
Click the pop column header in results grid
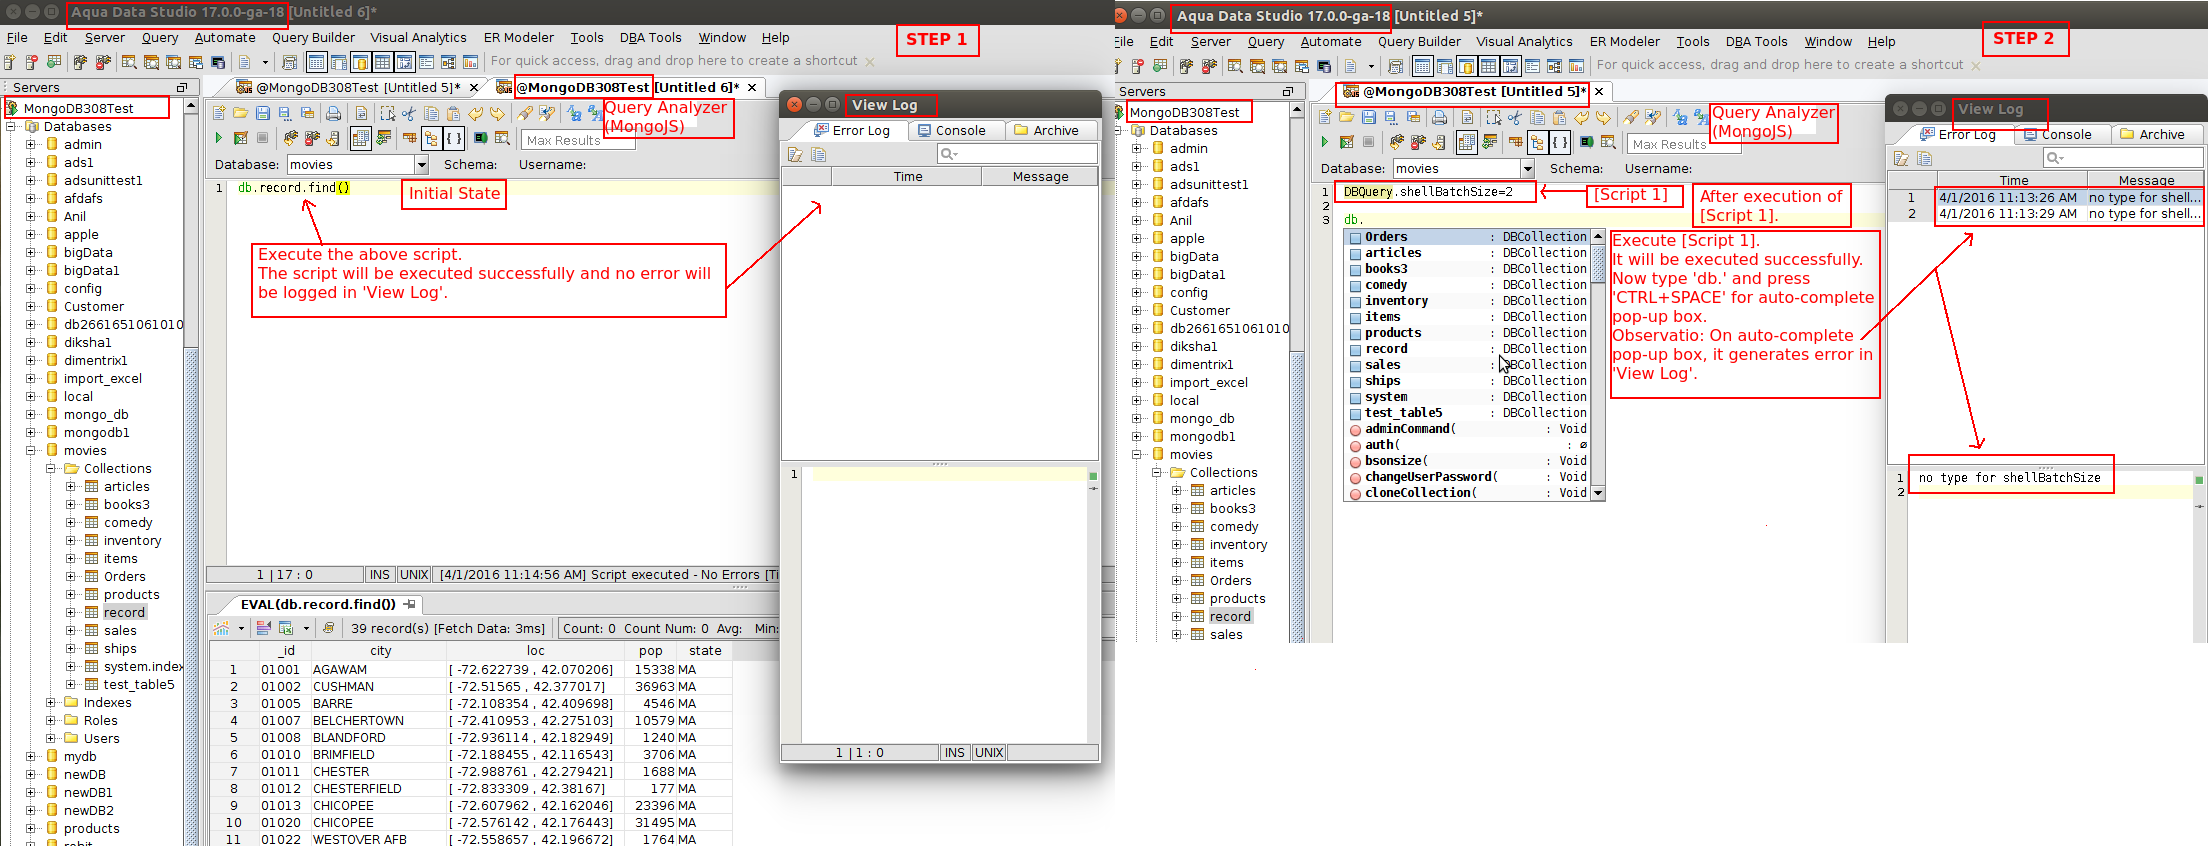651,651
